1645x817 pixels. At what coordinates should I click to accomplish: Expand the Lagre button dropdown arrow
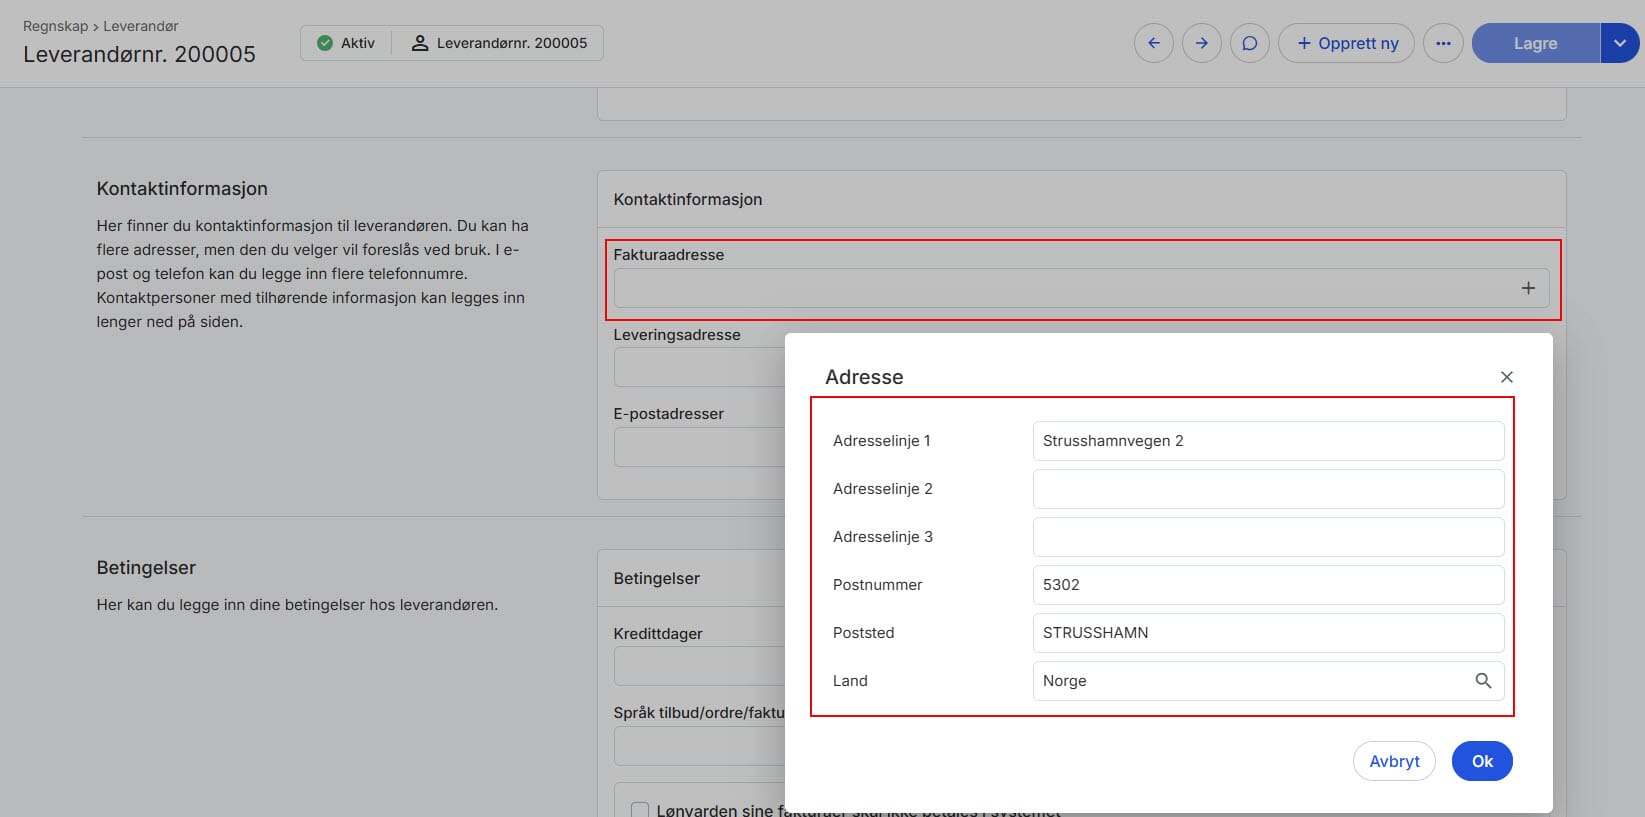pyautogui.click(x=1620, y=43)
